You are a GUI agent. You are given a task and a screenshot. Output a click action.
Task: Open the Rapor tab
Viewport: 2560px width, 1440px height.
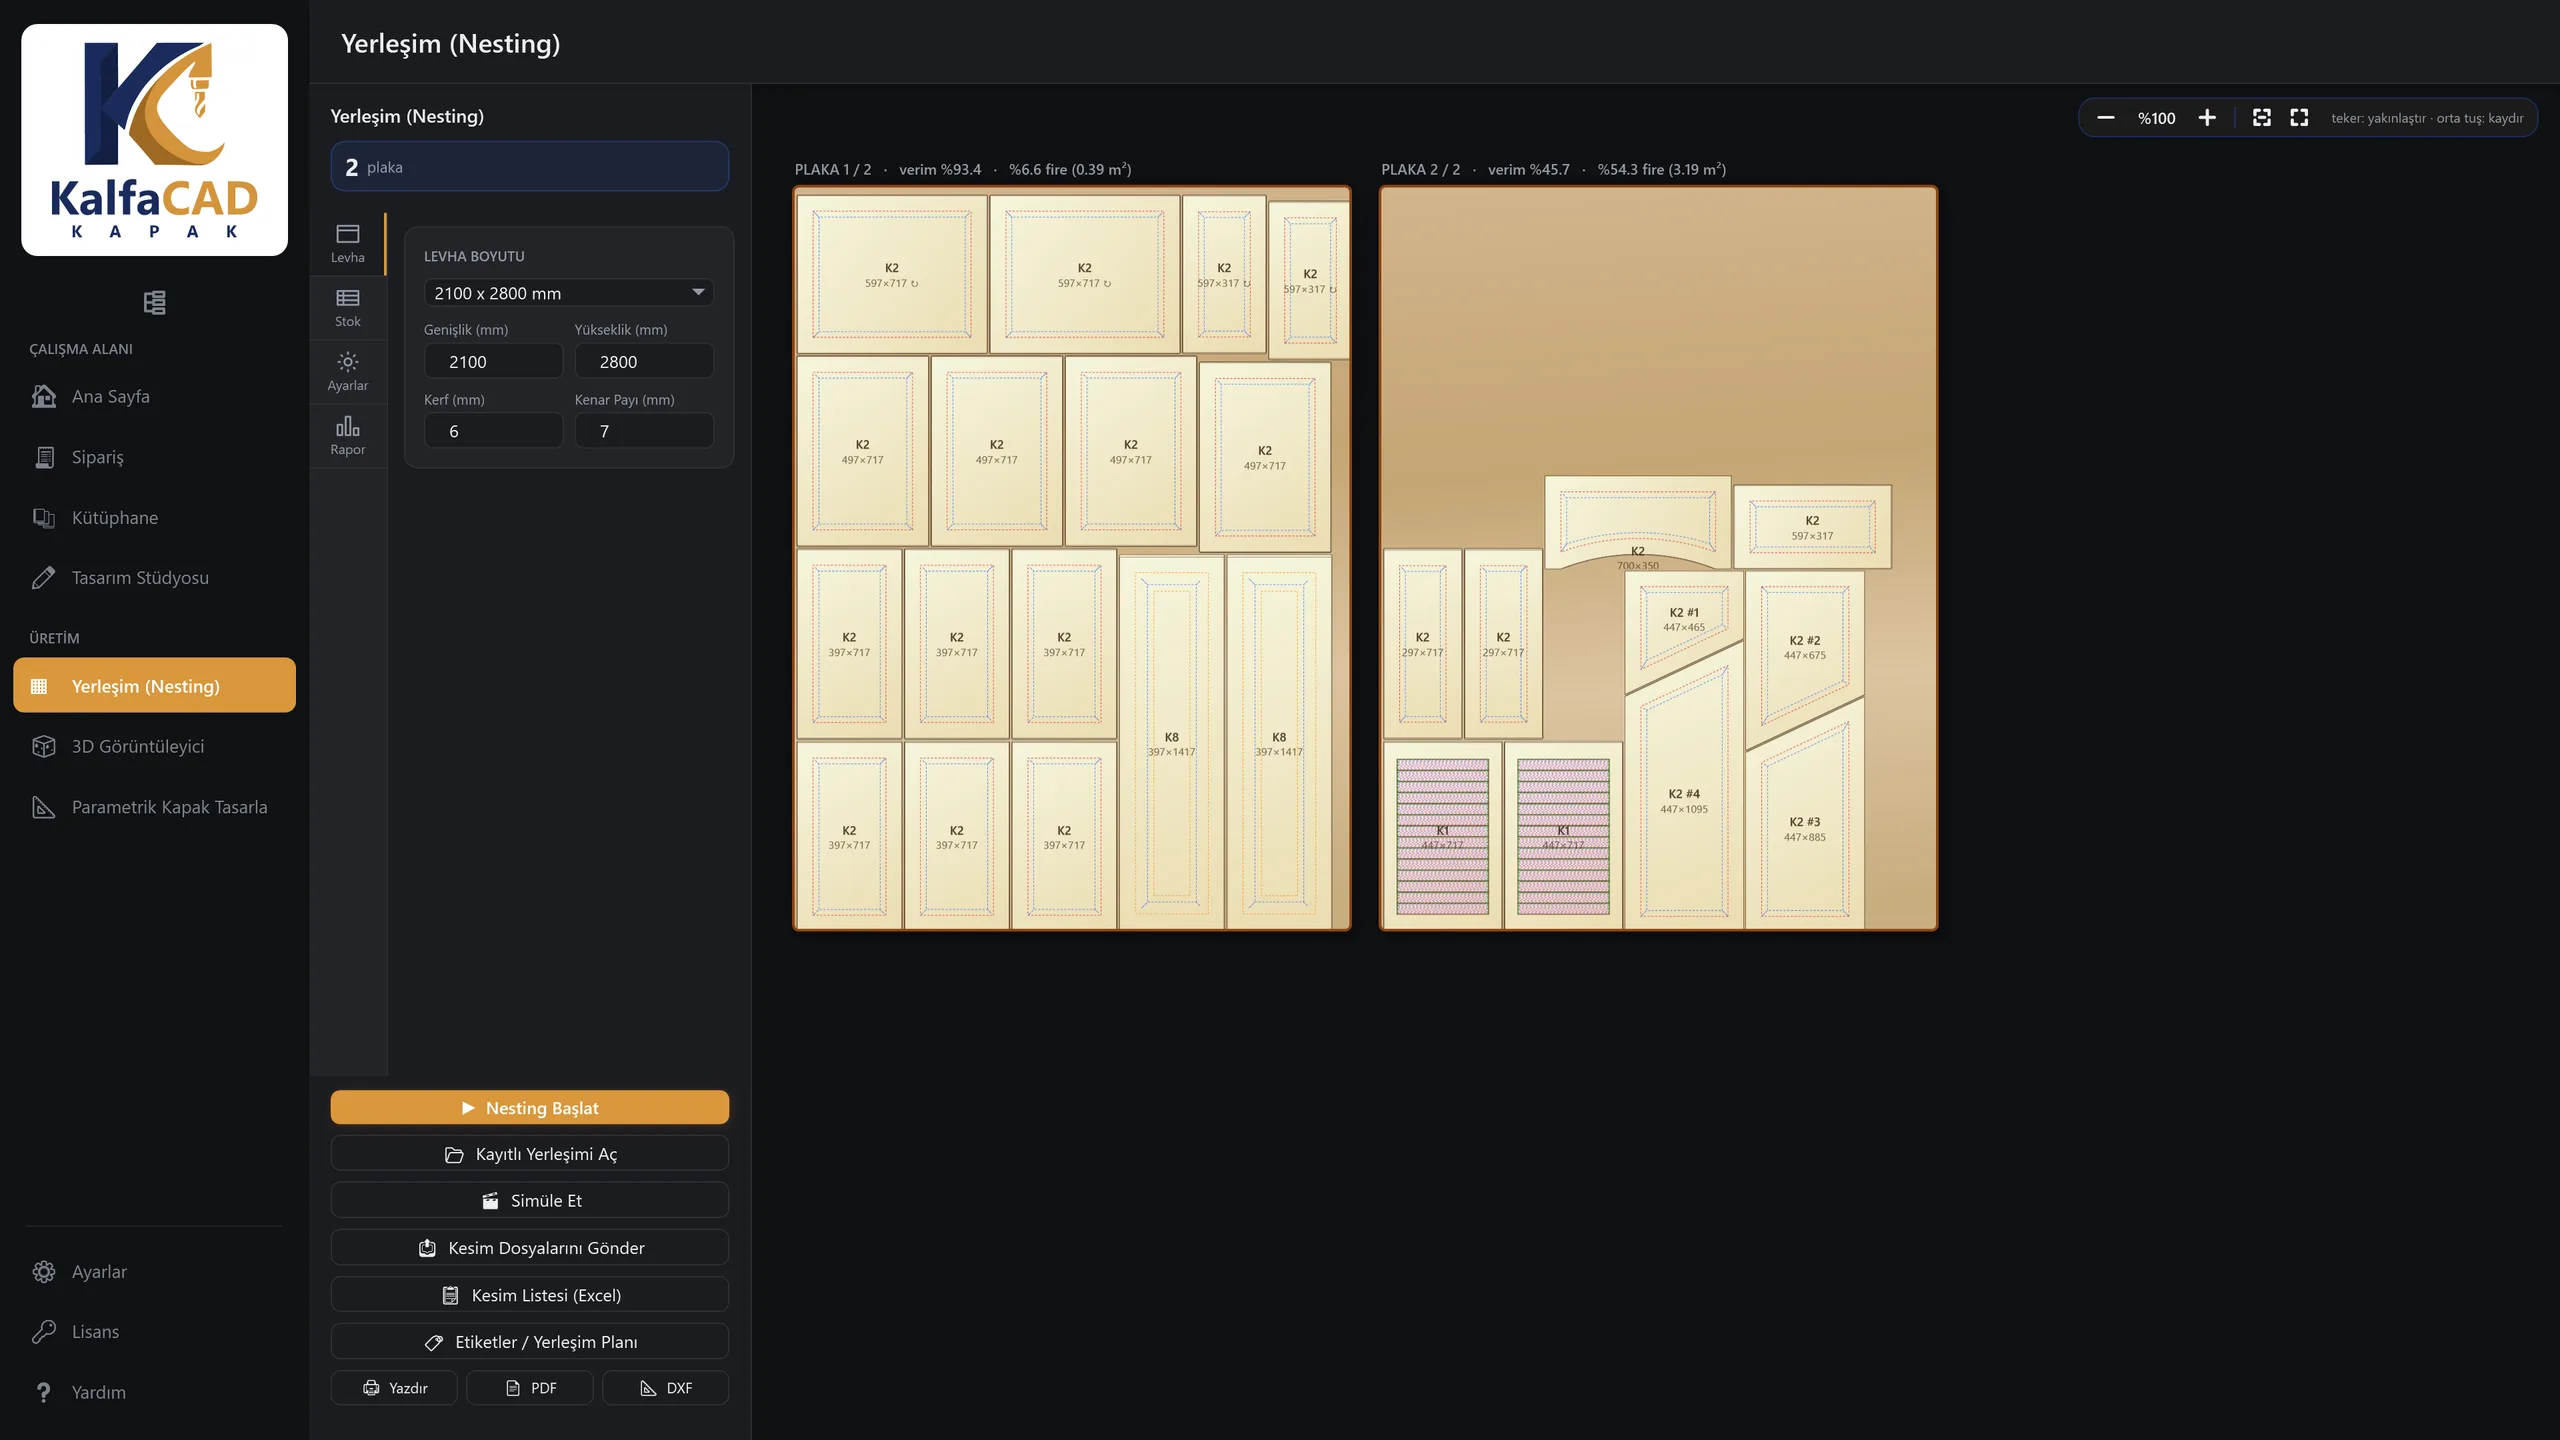[x=347, y=436]
